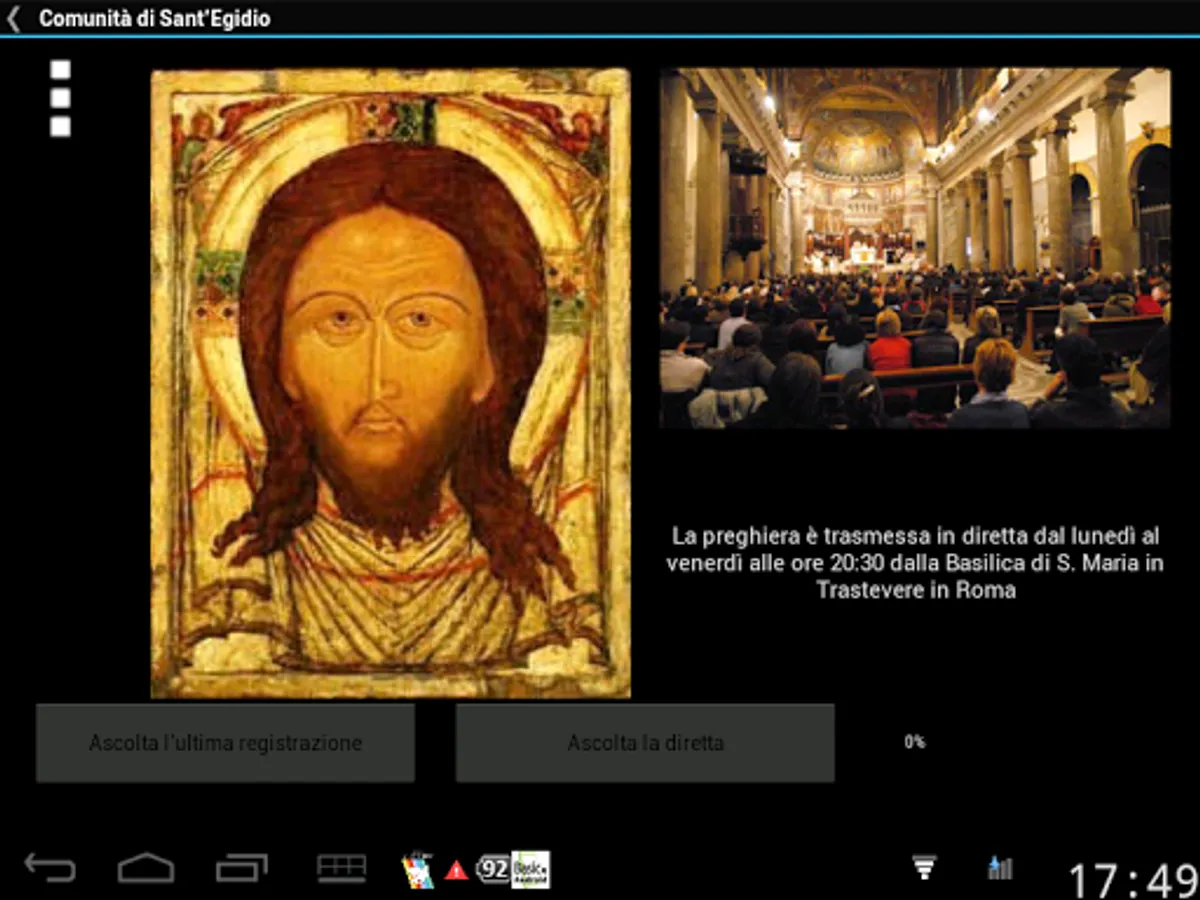The image size is (1200, 900).
Task: Tap the 0% progress indicator
Action: tap(914, 742)
